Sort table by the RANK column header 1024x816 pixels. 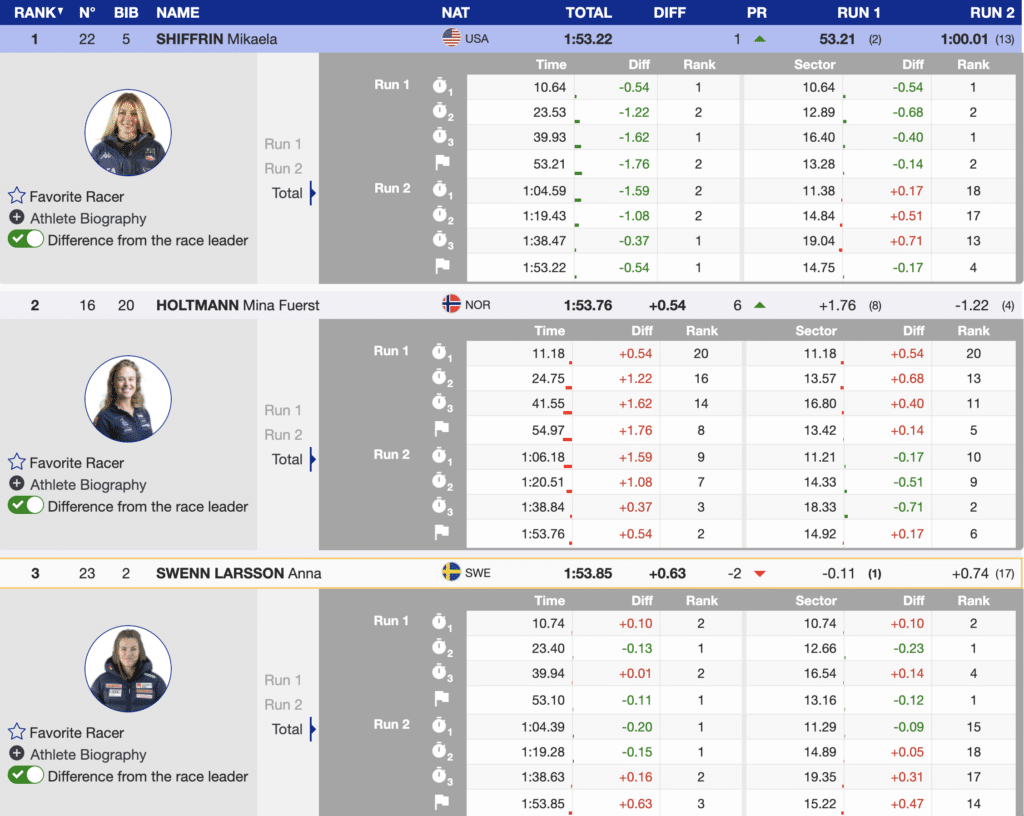pos(37,13)
